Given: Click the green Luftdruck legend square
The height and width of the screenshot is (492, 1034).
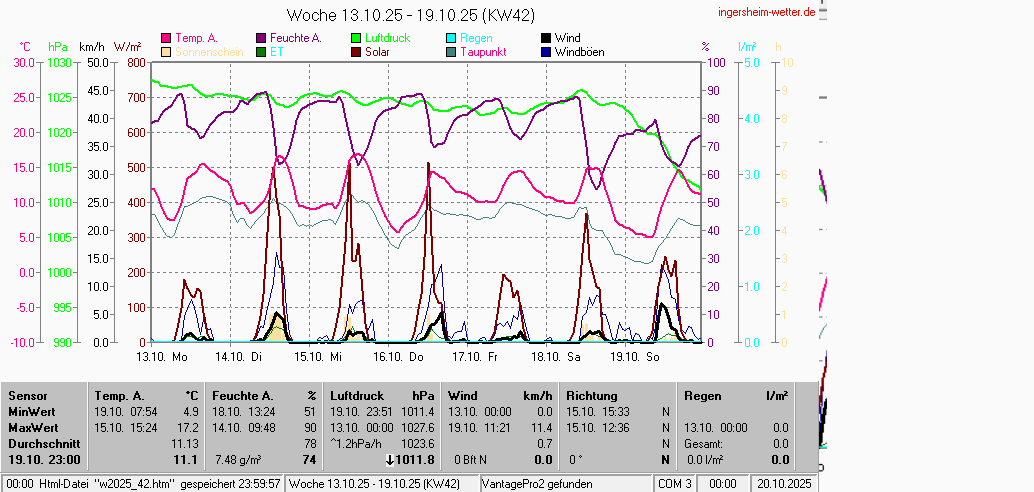Looking at the screenshot, I should point(356,38).
